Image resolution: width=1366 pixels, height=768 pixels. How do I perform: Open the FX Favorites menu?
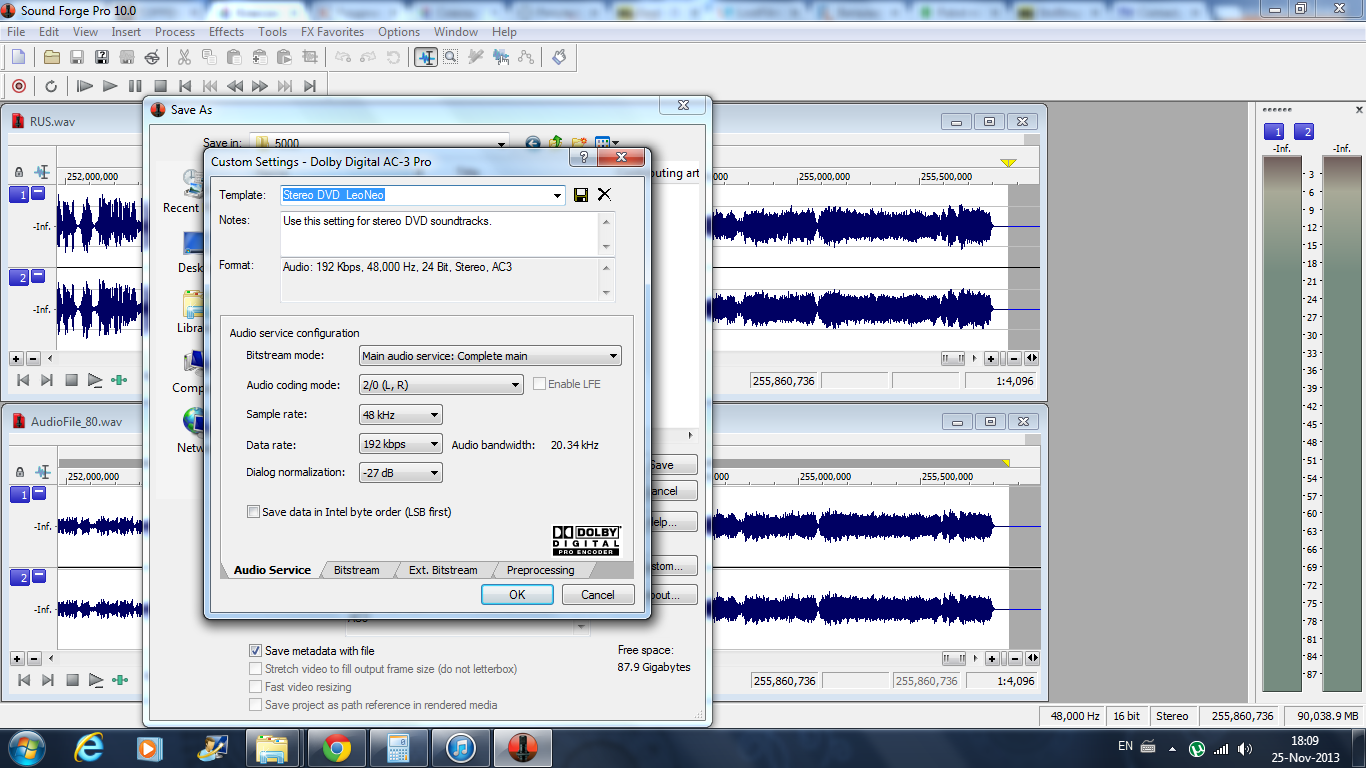click(332, 32)
